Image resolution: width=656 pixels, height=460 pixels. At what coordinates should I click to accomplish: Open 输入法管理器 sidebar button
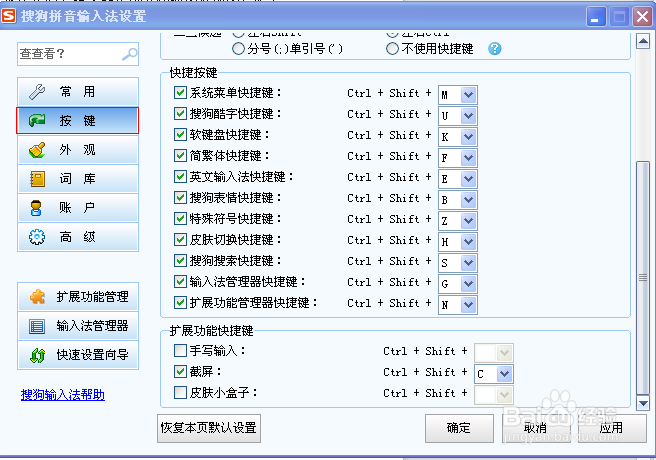click(78, 326)
